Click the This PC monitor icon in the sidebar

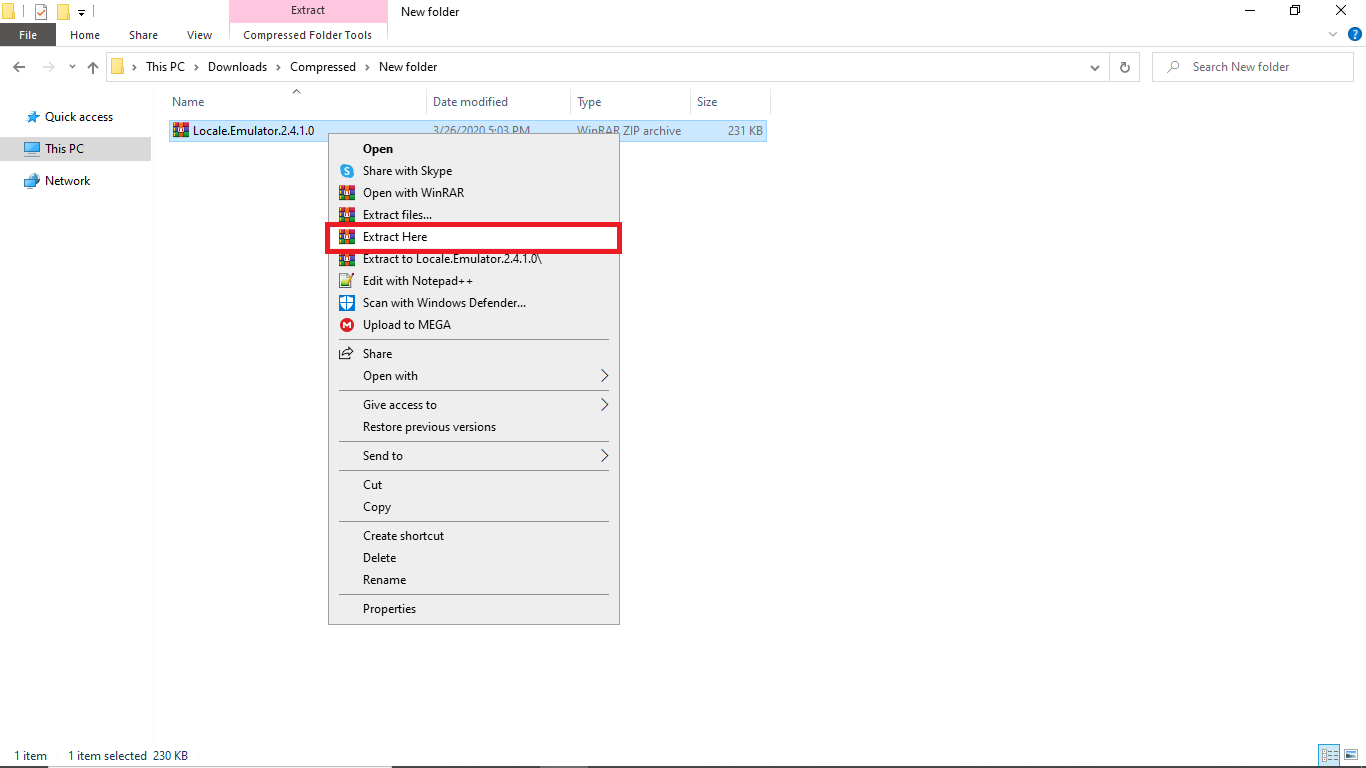tap(33, 149)
